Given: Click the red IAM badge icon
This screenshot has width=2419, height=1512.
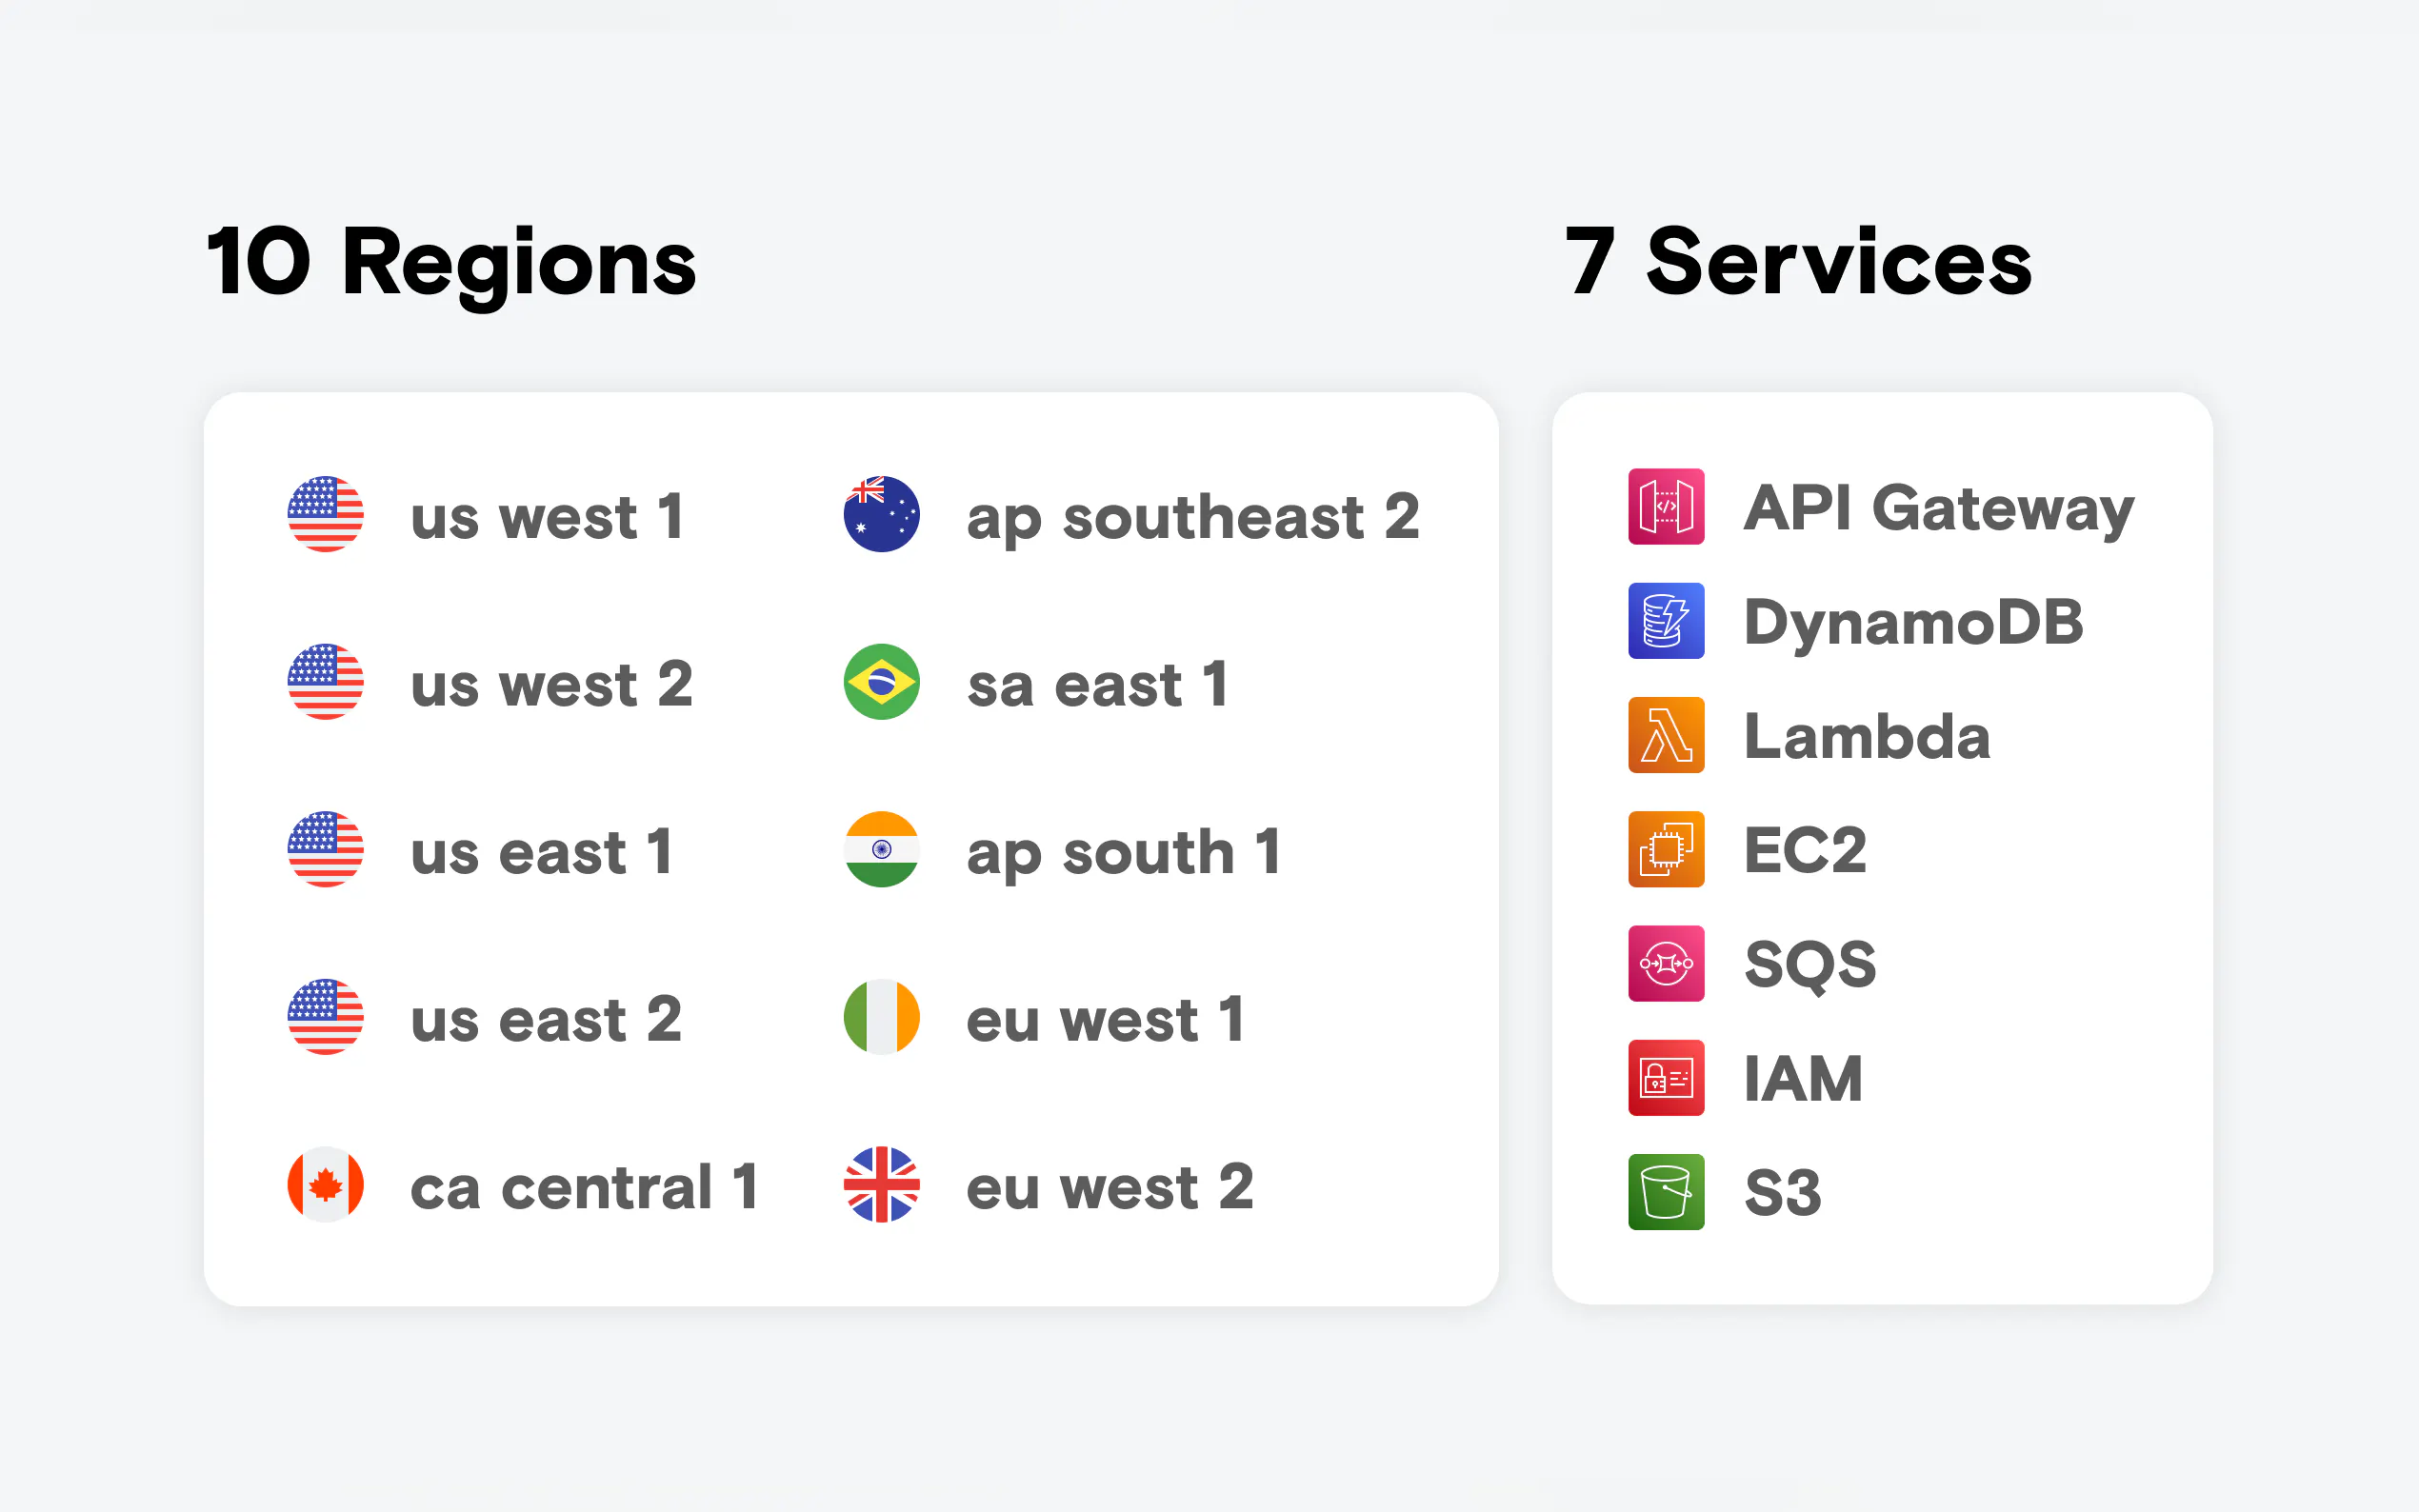Looking at the screenshot, I should (1666, 1078).
